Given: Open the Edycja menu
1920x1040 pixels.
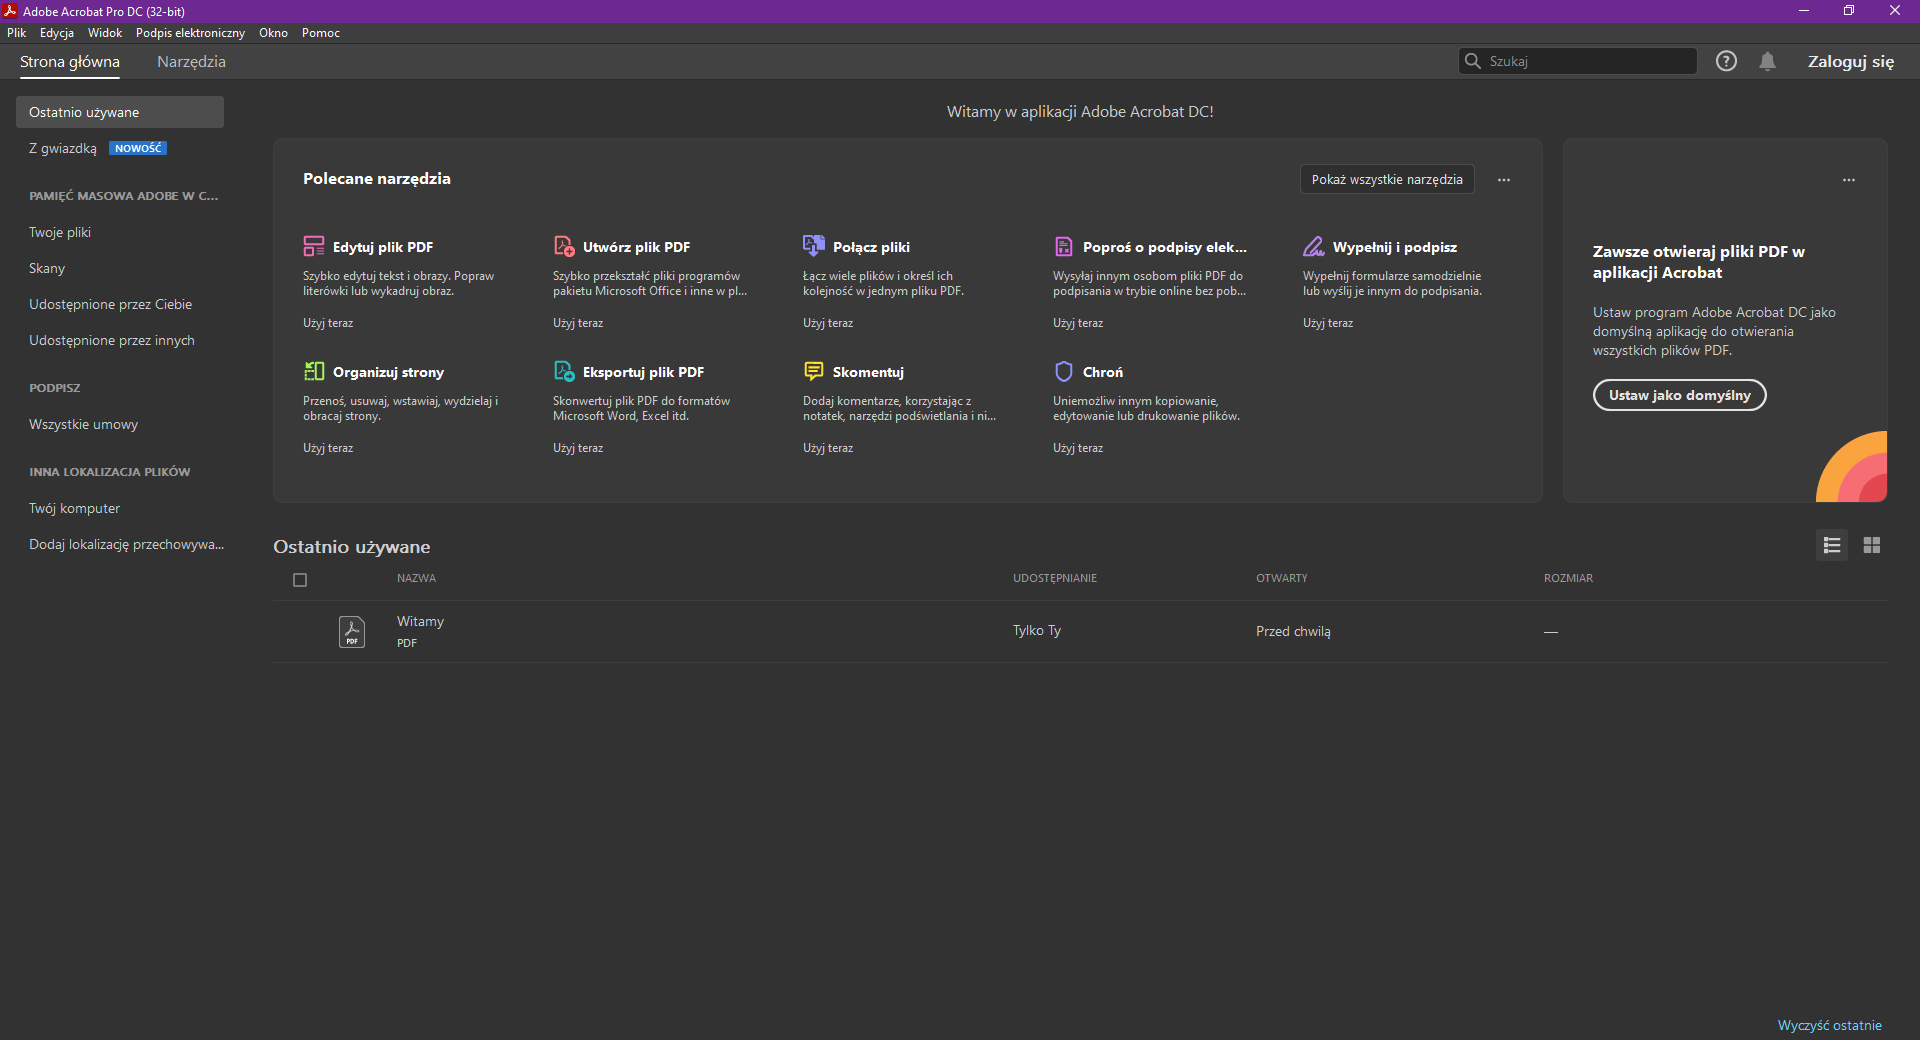Looking at the screenshot, I should (57, 33).
